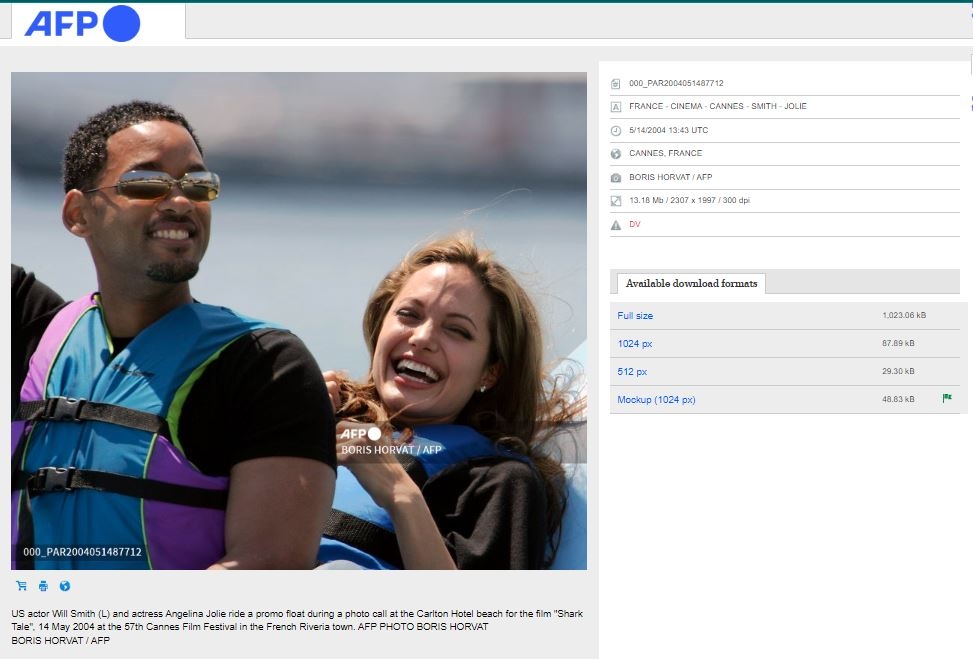This screenshot has width=973, height=659.
Task: Click the dimensions icon beside 13.18 Mb
Action: [616, 201]
